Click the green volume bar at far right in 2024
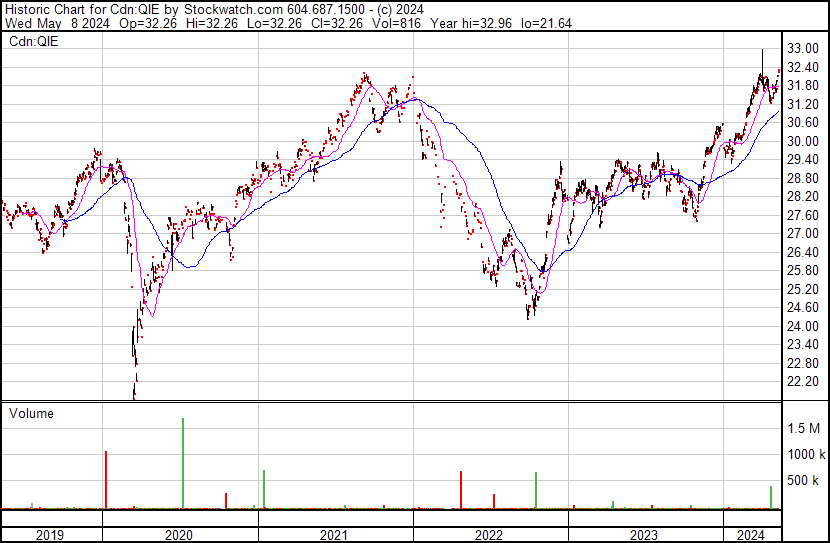The height and width of the screenshot is (543, 830). pos(770,497)
